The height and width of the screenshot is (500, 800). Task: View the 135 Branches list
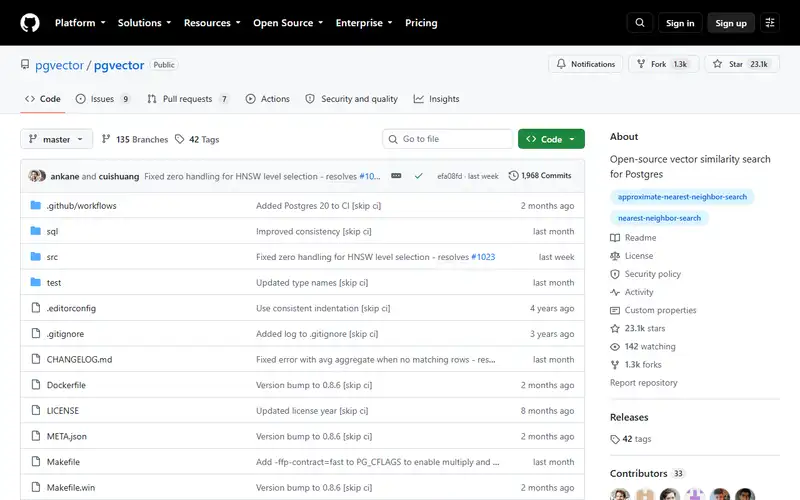(x=135, y=139)
